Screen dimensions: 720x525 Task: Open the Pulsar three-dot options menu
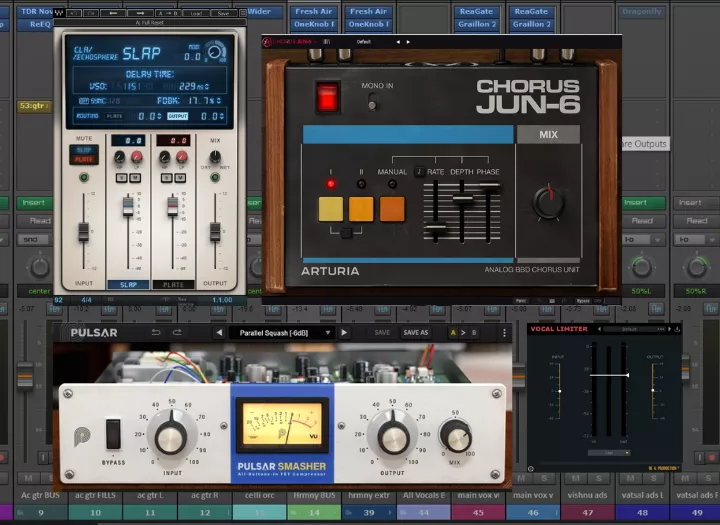[x=504, y=333]
